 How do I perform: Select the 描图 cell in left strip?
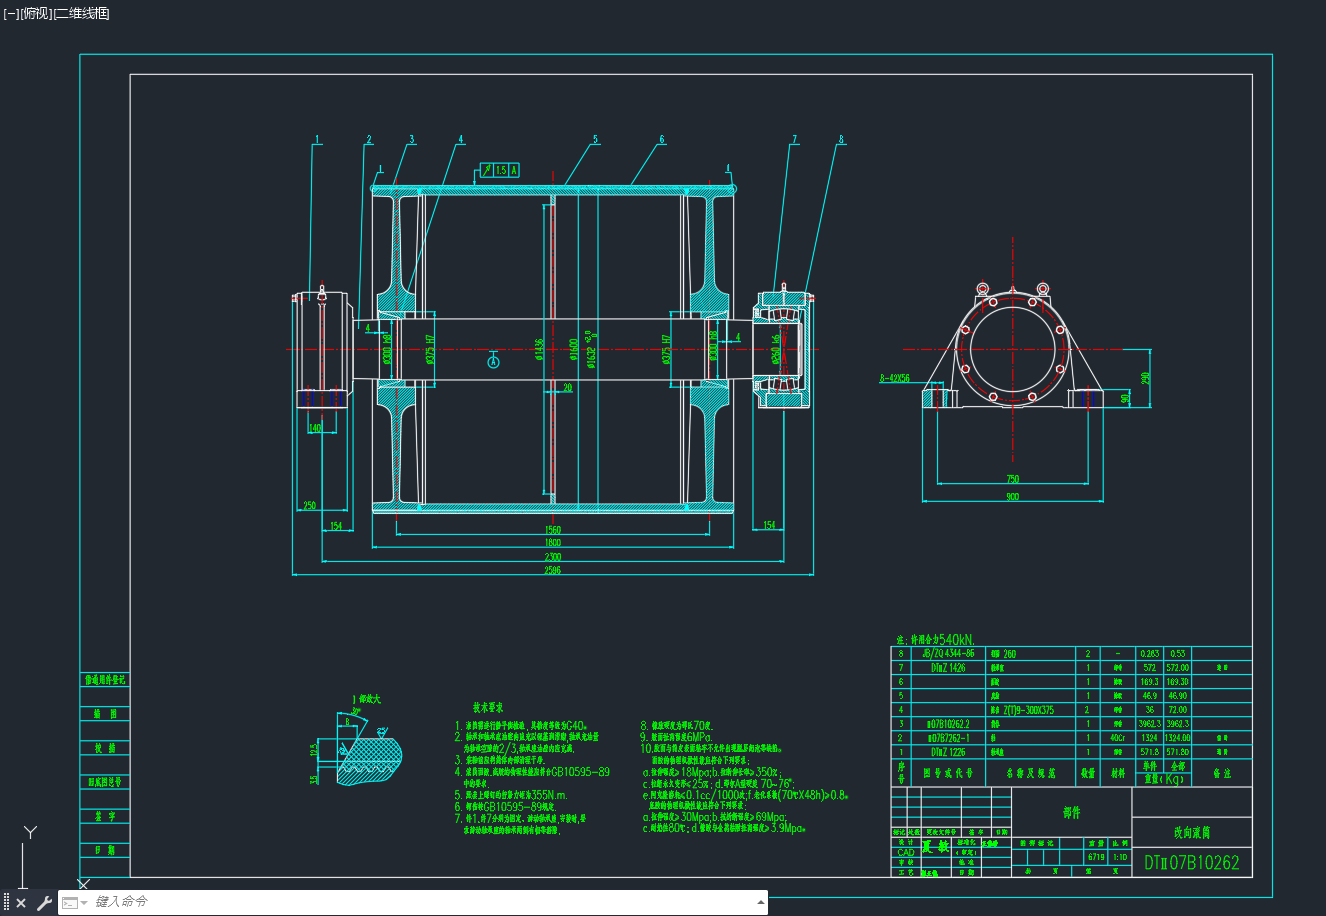[x=105, y=714]
